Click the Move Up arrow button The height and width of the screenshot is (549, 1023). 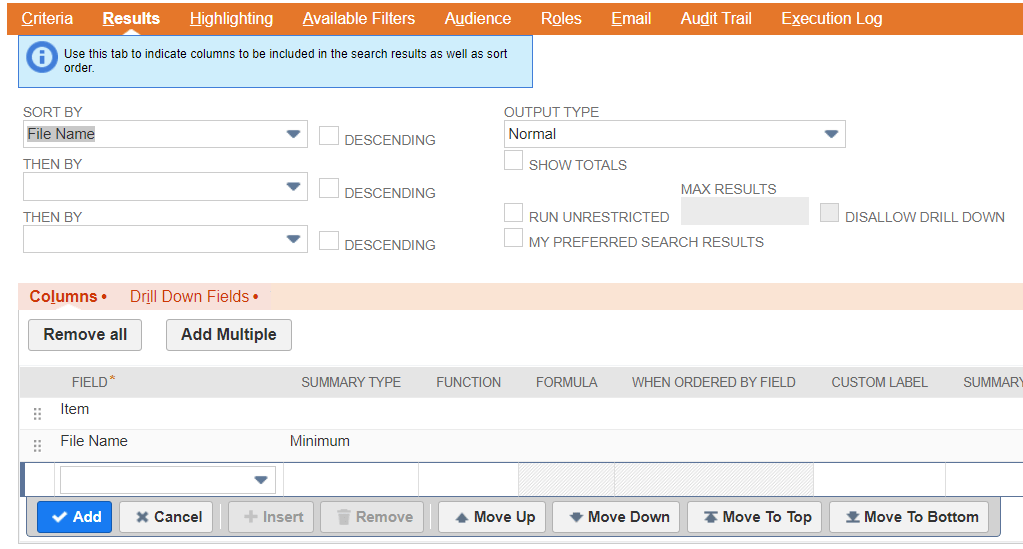click(494, 517)
